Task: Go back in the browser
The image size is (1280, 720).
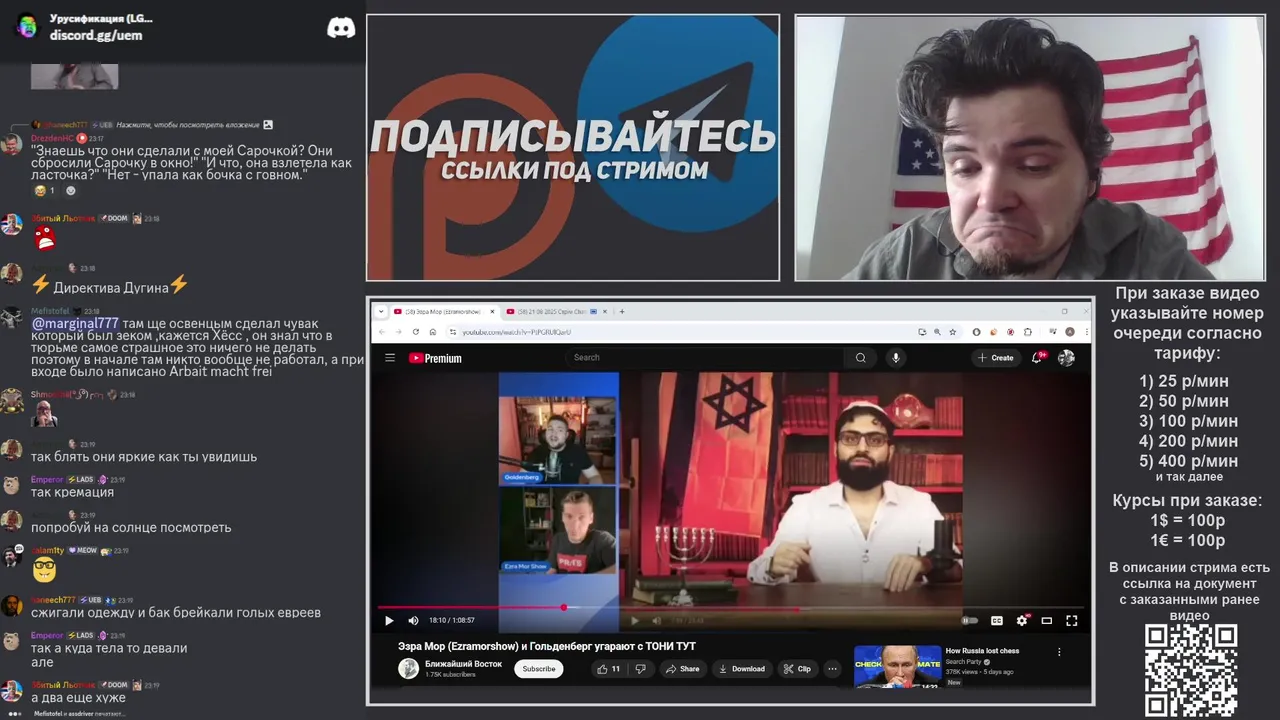Action: [x=383, y=332]
